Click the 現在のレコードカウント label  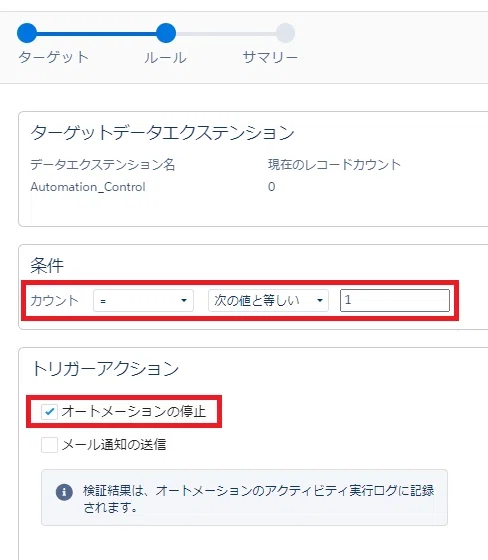click(334, 165)
